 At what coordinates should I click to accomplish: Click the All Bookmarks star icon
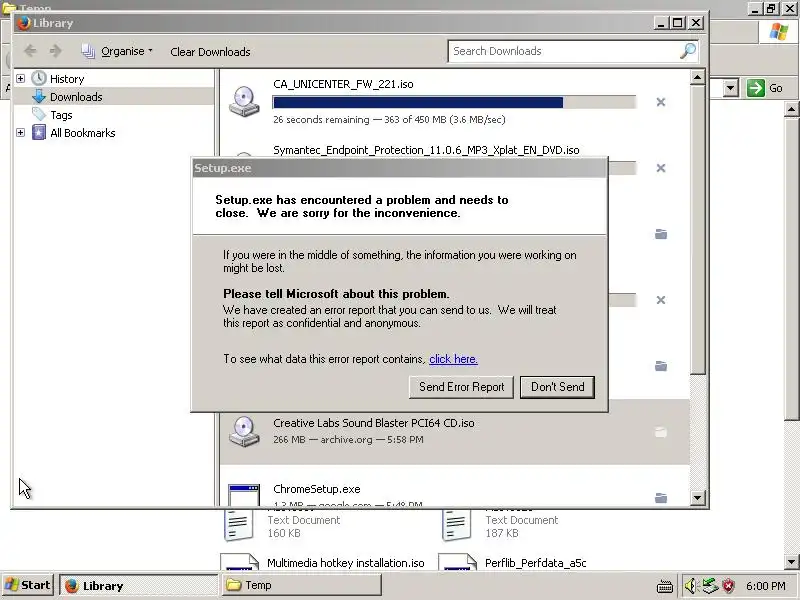pos(39,133)
